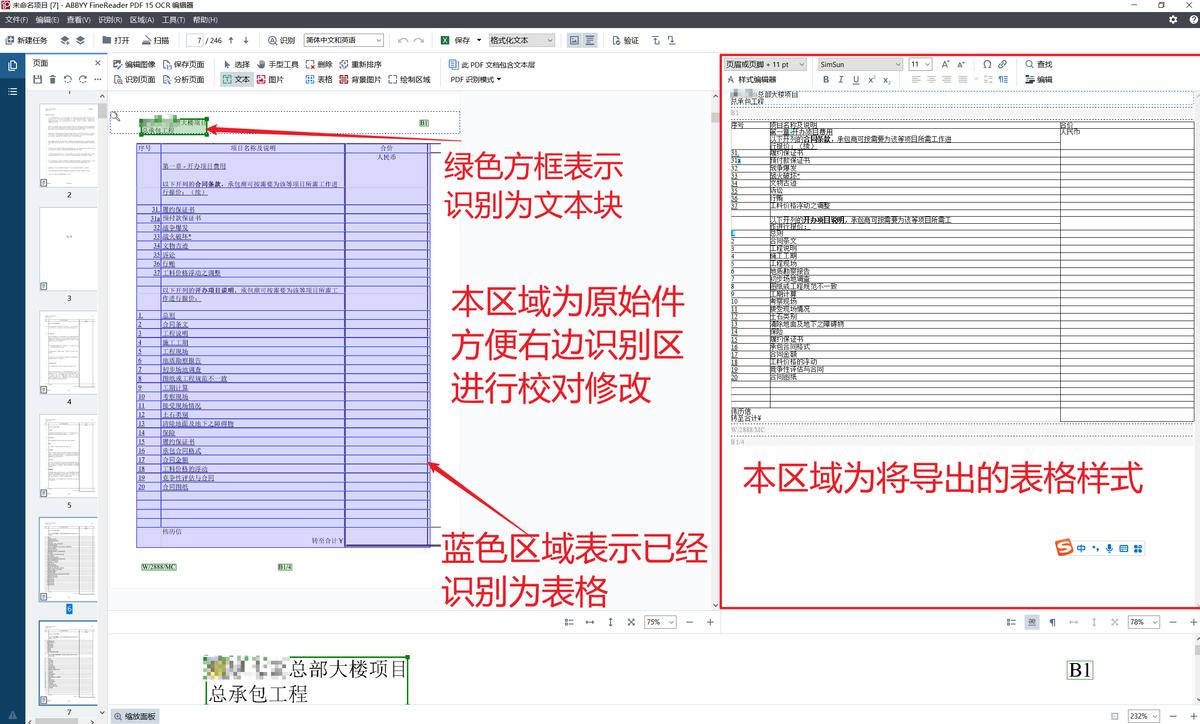Click the 编辑图像 (edit image) icon
Viewport: 1200px width, 724px height.
[135, 63]
